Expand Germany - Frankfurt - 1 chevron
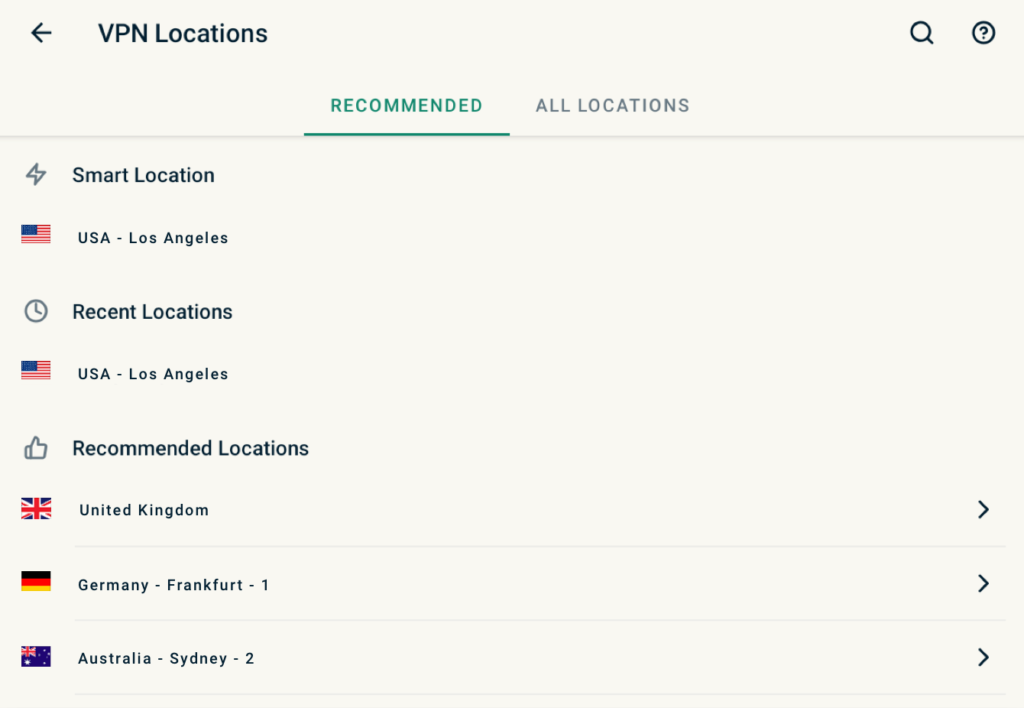This screenshot has height=708, width=1024. [983, 584]
